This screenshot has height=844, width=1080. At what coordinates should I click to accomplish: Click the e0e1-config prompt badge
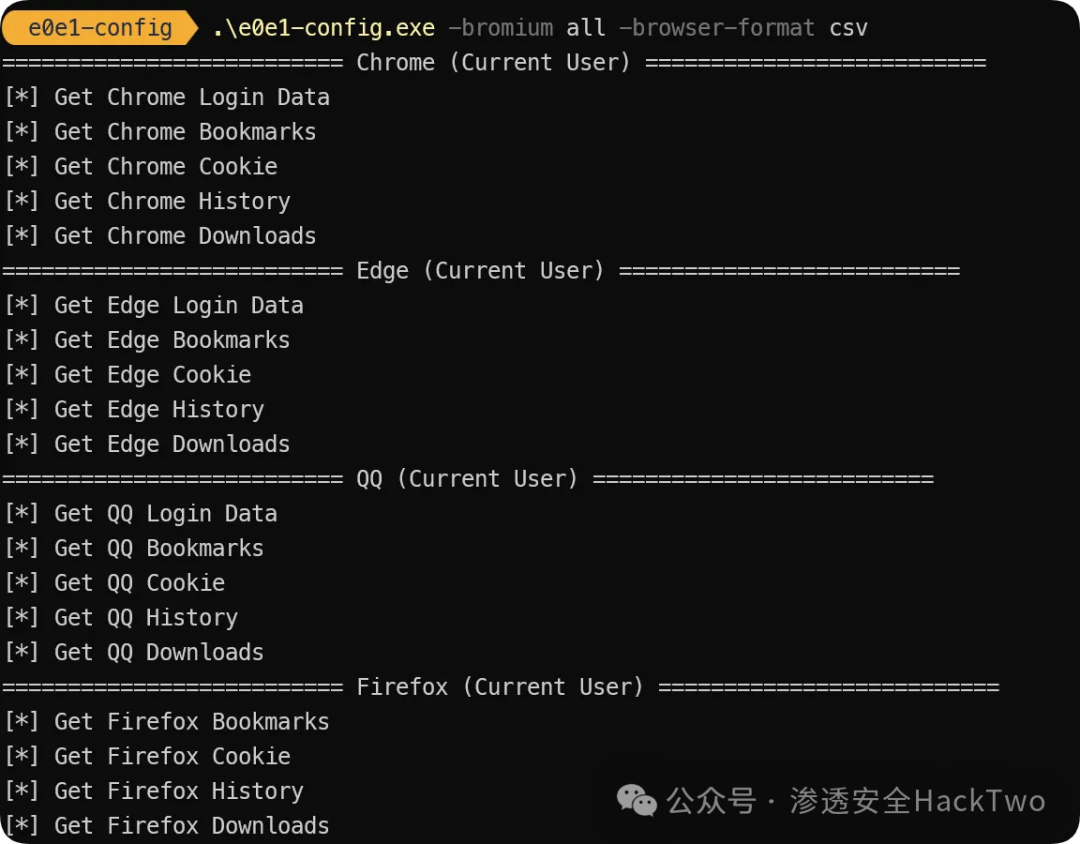(101, 28)
